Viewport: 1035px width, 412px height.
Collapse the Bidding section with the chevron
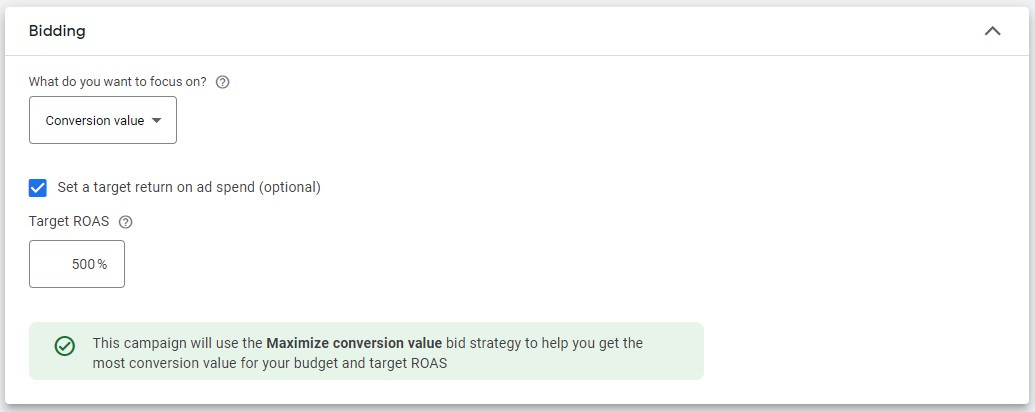(x=992, y=31)
